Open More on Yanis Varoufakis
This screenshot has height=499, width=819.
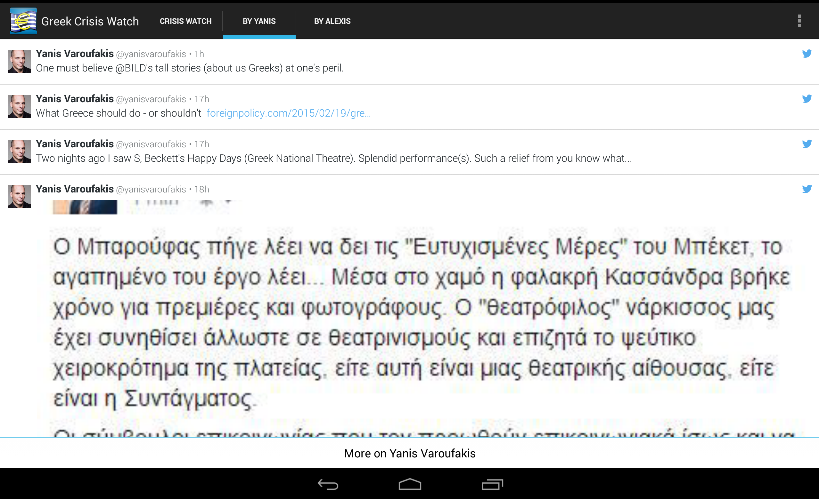[410, 453]
